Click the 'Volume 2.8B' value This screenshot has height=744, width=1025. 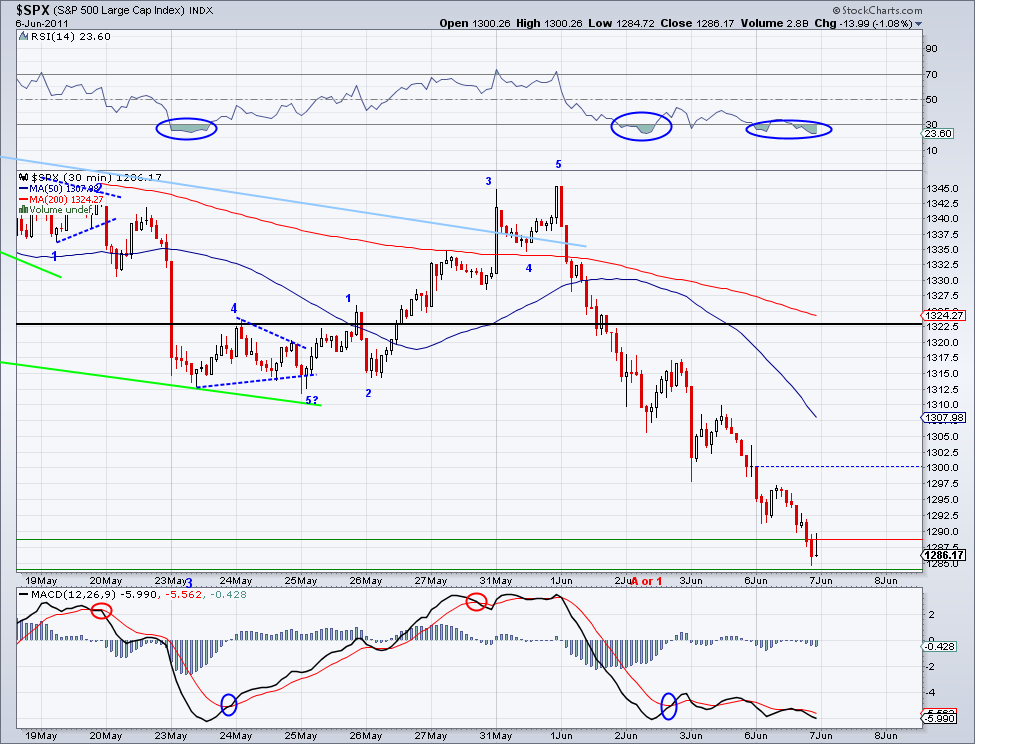click(775, 24)
